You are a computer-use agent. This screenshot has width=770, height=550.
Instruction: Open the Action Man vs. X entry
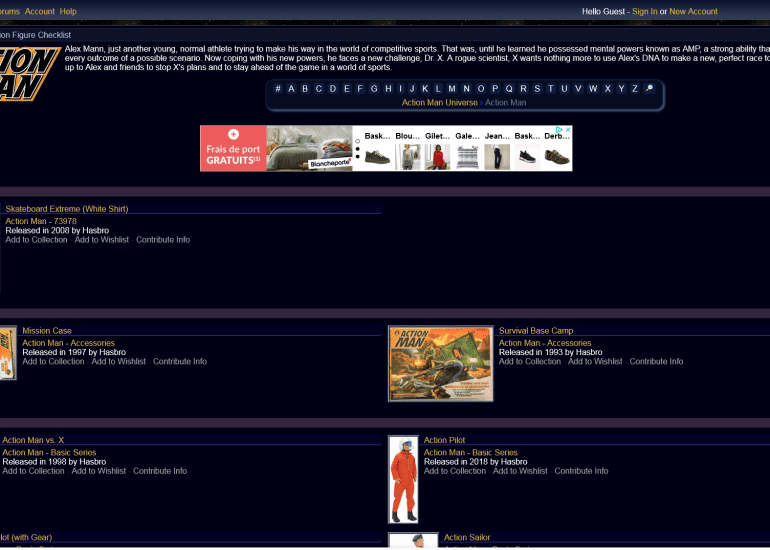(33, 440)
